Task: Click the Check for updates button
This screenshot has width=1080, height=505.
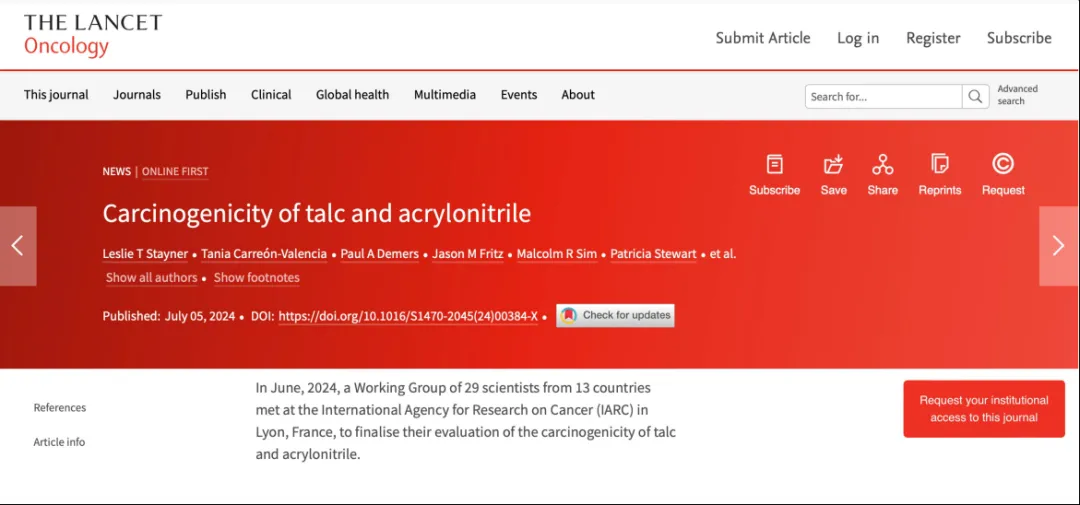Action: pyautogui.click(x=615, y=315)
